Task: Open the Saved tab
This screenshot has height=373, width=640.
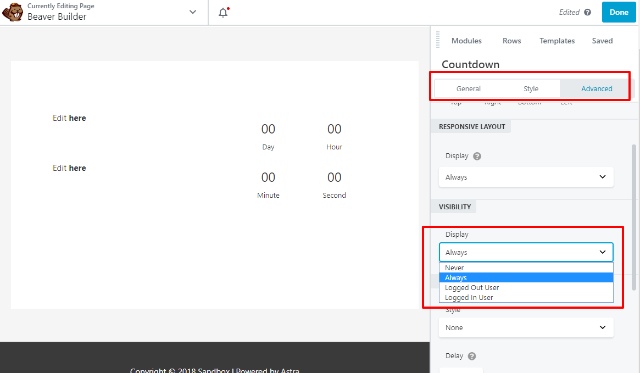Action: coord(602,41)
